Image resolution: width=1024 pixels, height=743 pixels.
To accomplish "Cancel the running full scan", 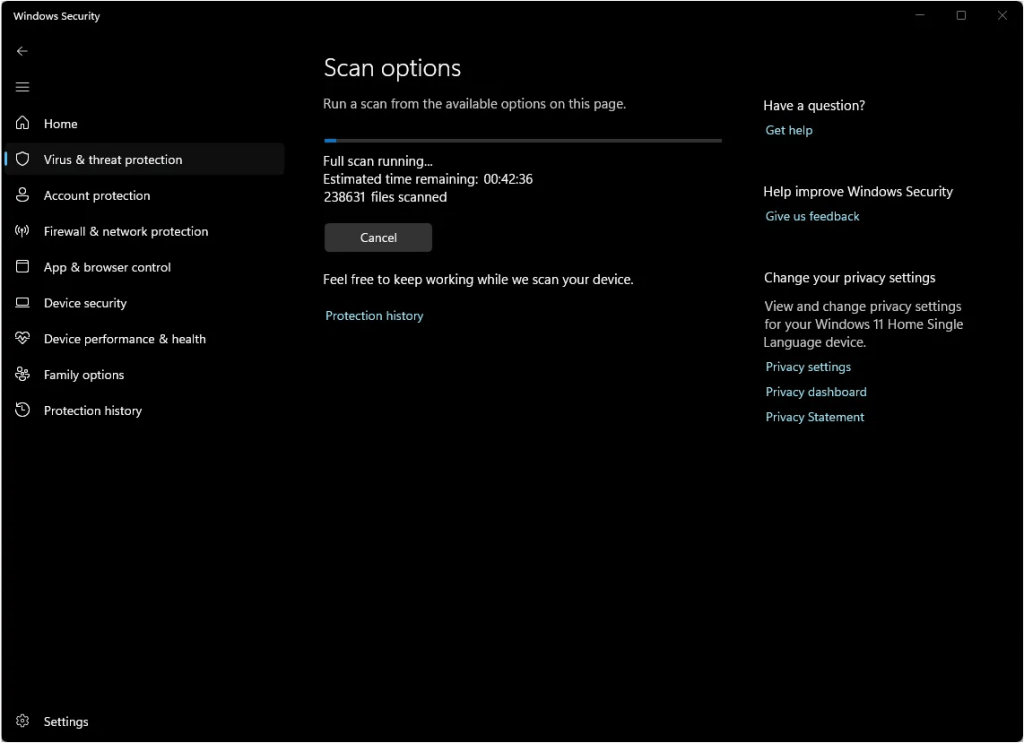I will (x=378, y=238).
